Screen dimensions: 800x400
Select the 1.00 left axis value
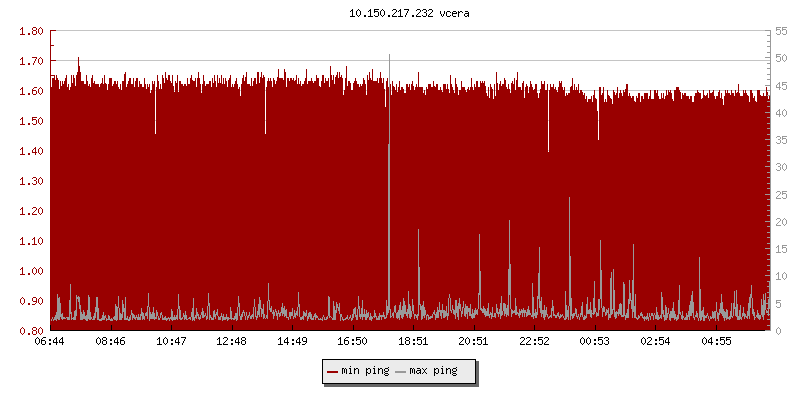click(31, 271)
